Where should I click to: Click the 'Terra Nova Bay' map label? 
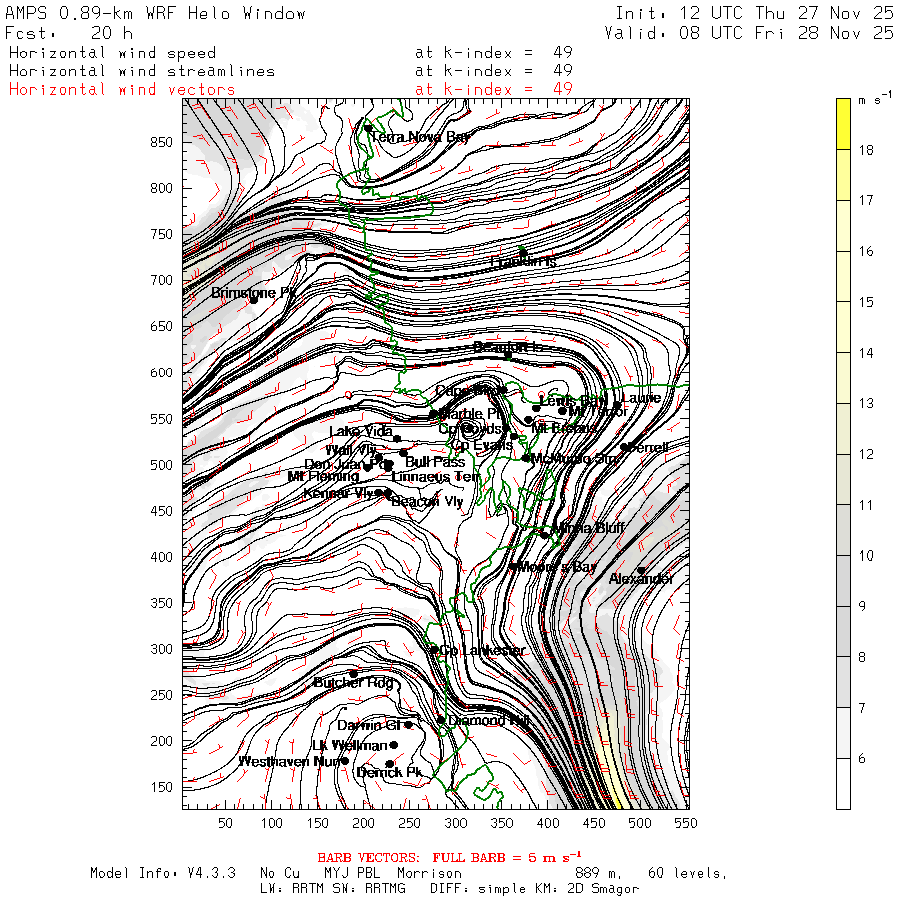420,137
